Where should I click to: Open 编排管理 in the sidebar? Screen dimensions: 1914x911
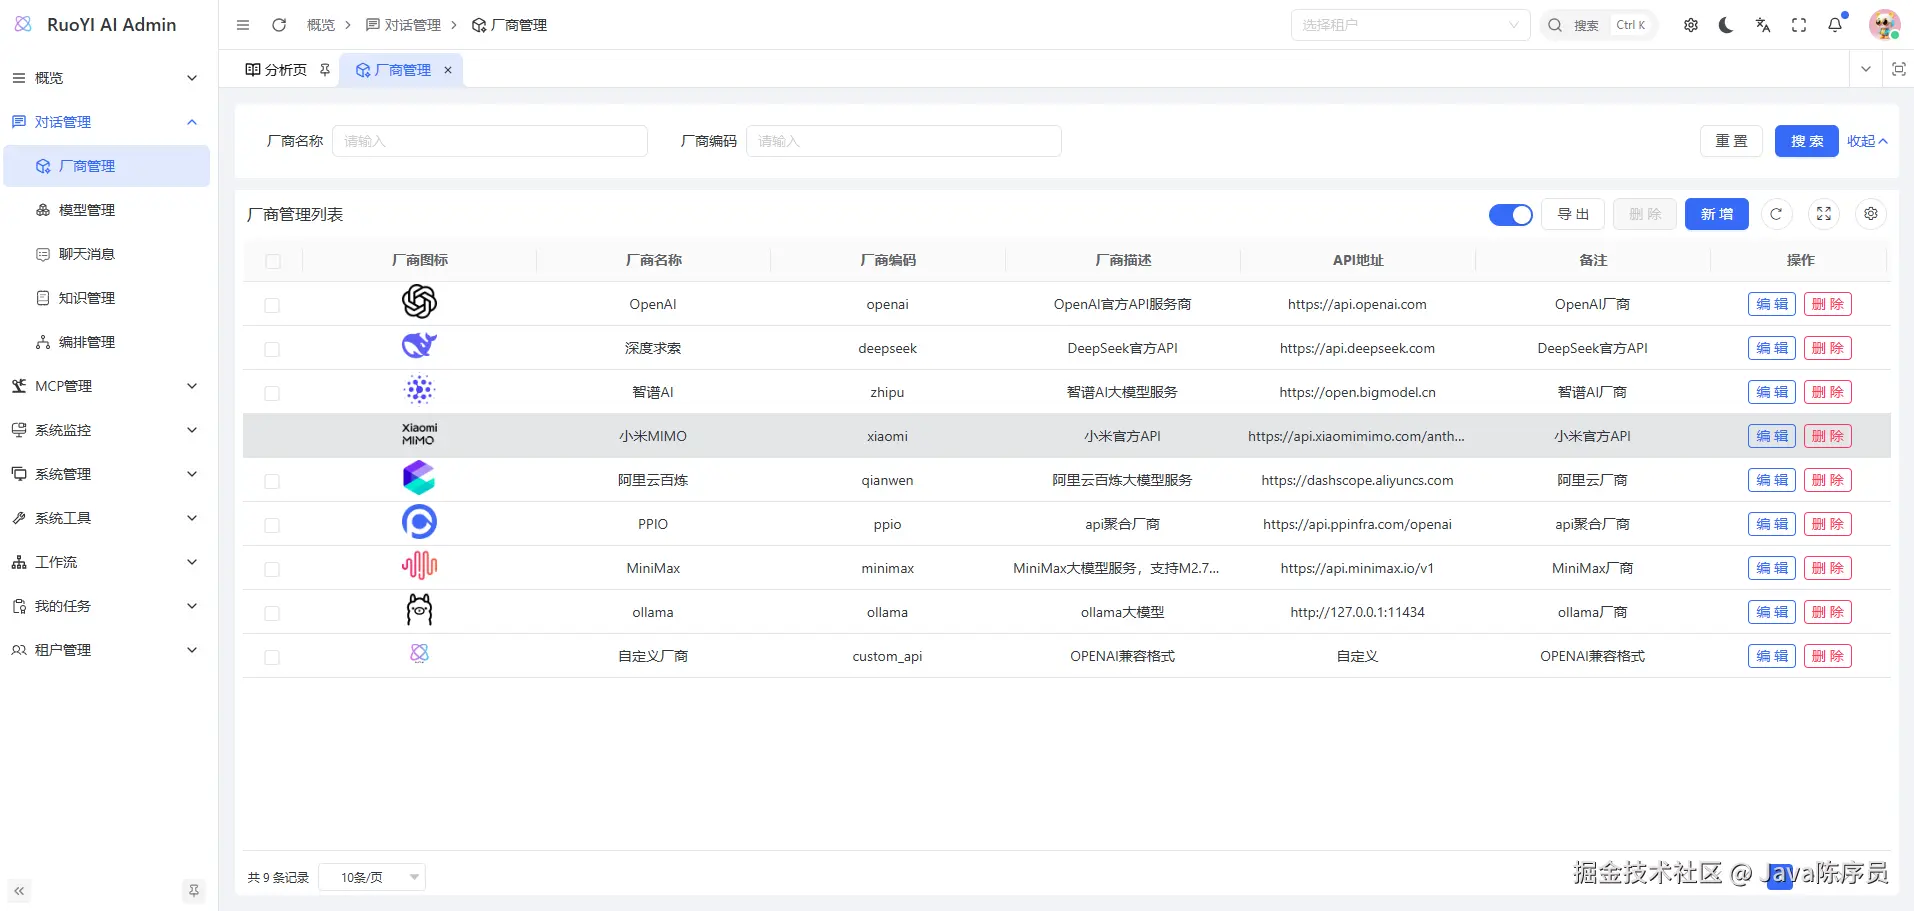tap(107, 342)
